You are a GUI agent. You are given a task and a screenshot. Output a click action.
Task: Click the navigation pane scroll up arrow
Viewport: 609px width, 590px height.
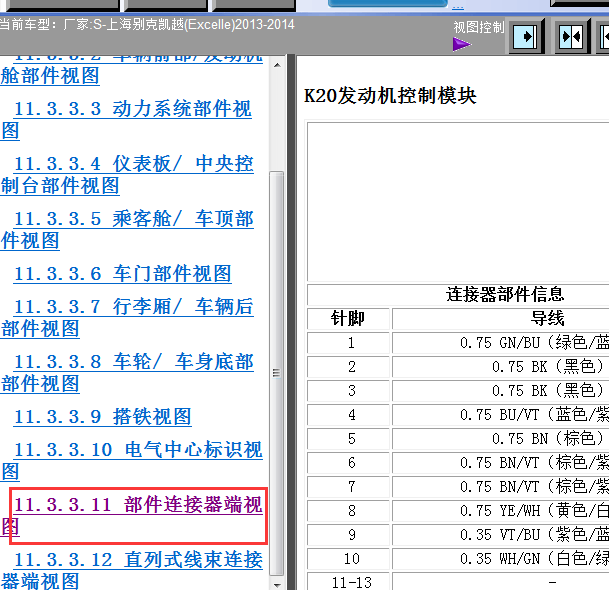tap(277, 65)
